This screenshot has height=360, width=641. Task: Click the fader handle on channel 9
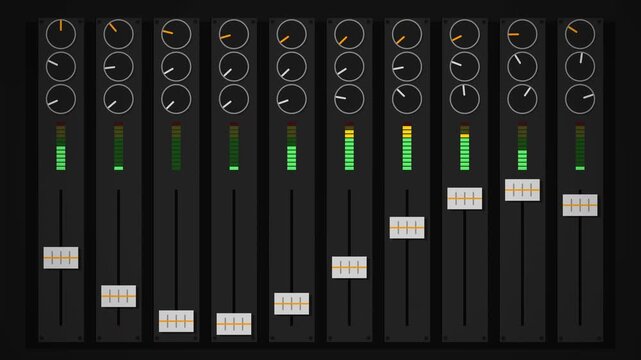click(522, 190)
